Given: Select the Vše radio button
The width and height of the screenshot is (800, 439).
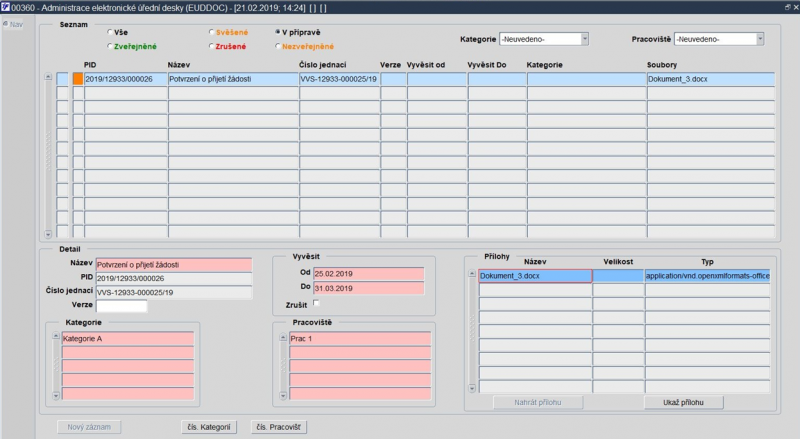Looking at the screenshot, I should click(x=110, y=32).
